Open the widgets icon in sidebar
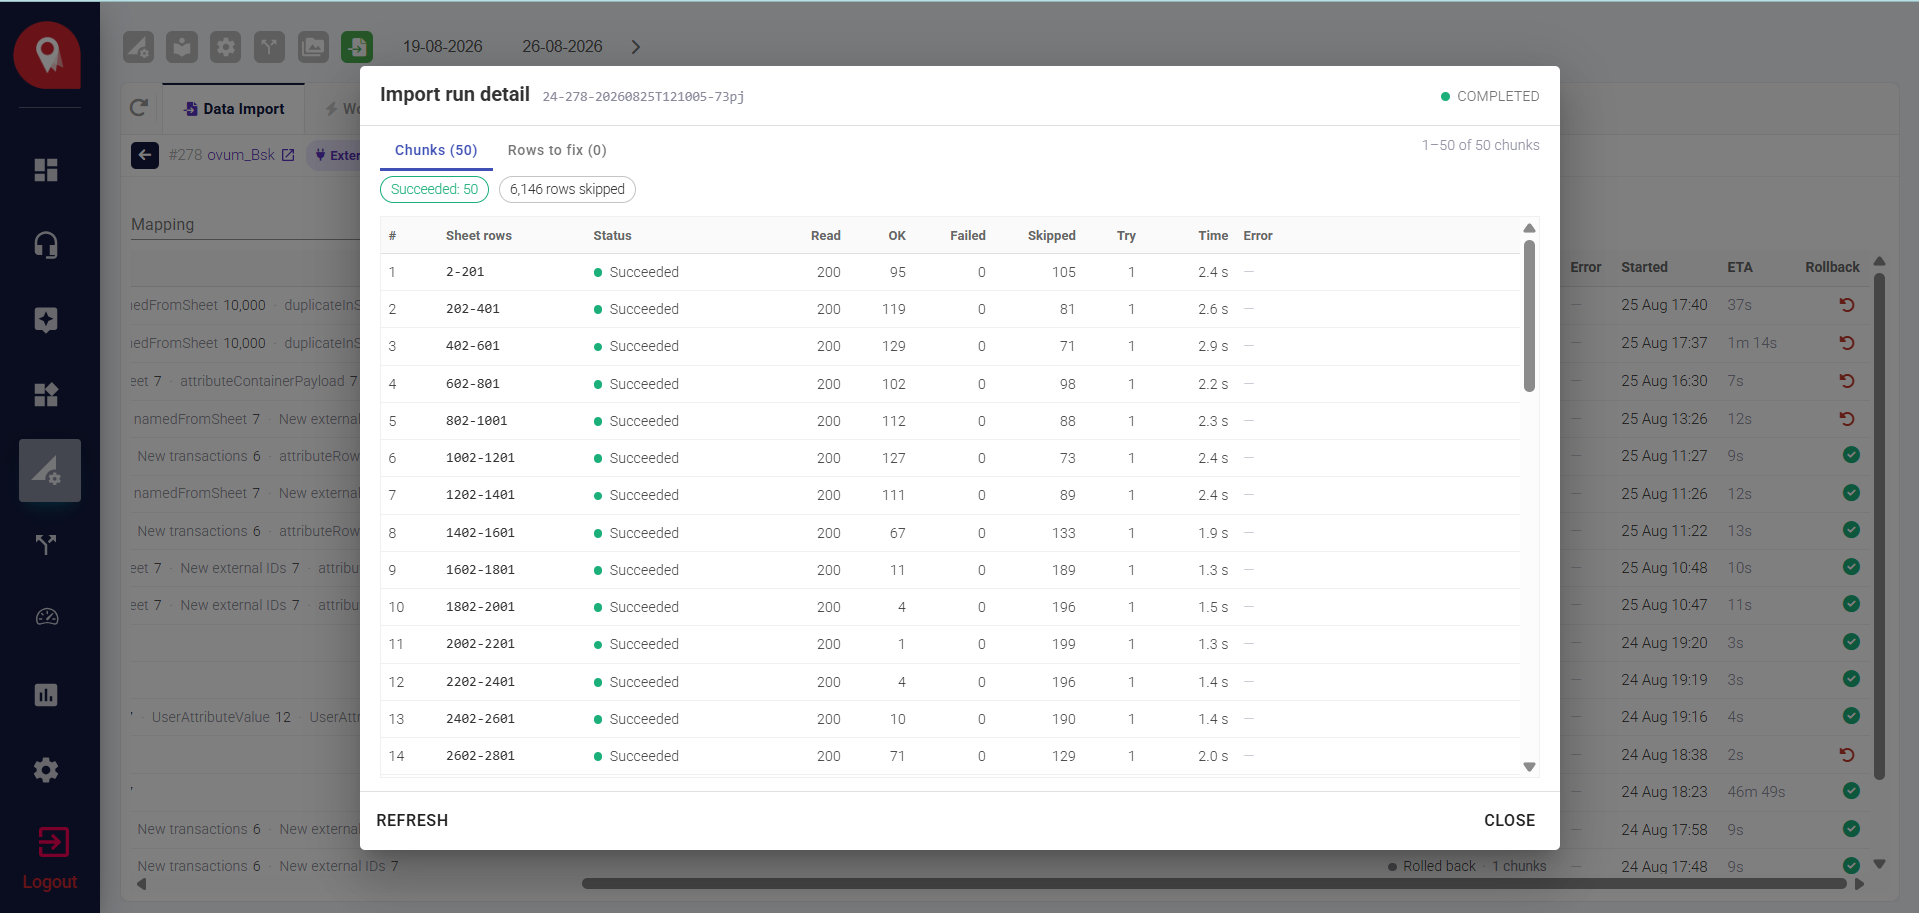This screenshot has width=1919, height=913. tap(46, 395)
